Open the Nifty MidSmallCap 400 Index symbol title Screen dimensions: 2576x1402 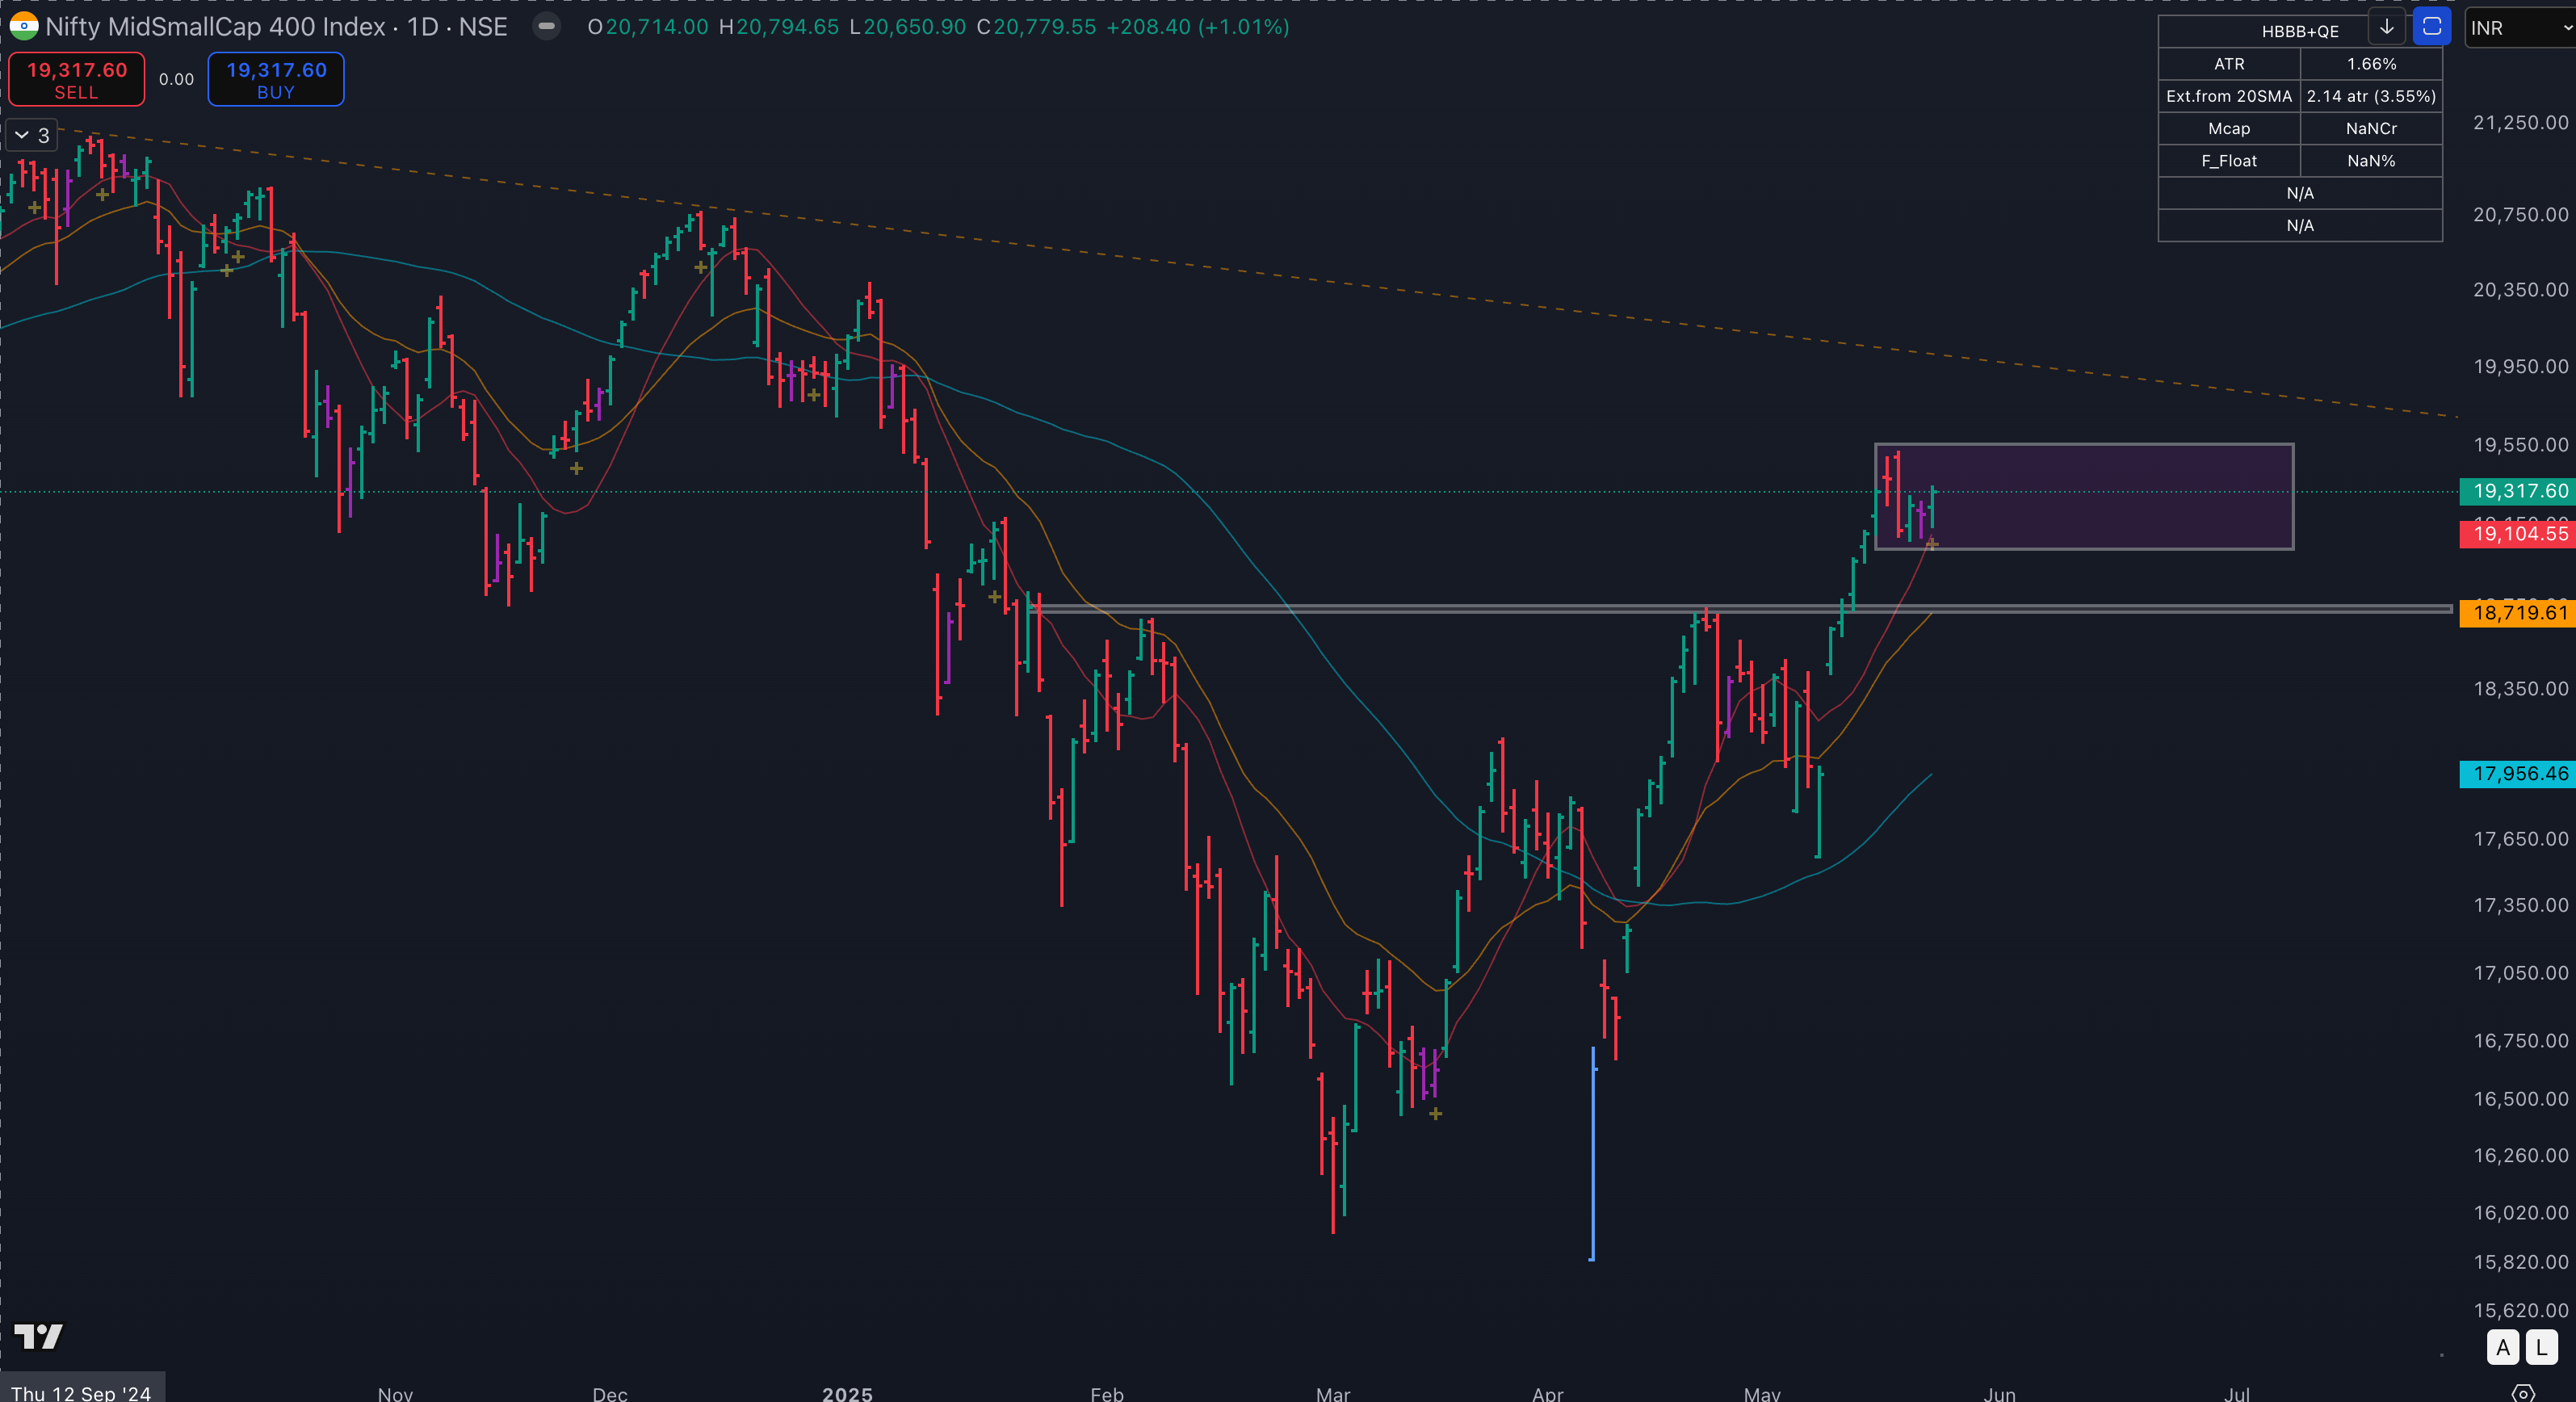pyautogui.click(x=276, y=27)
